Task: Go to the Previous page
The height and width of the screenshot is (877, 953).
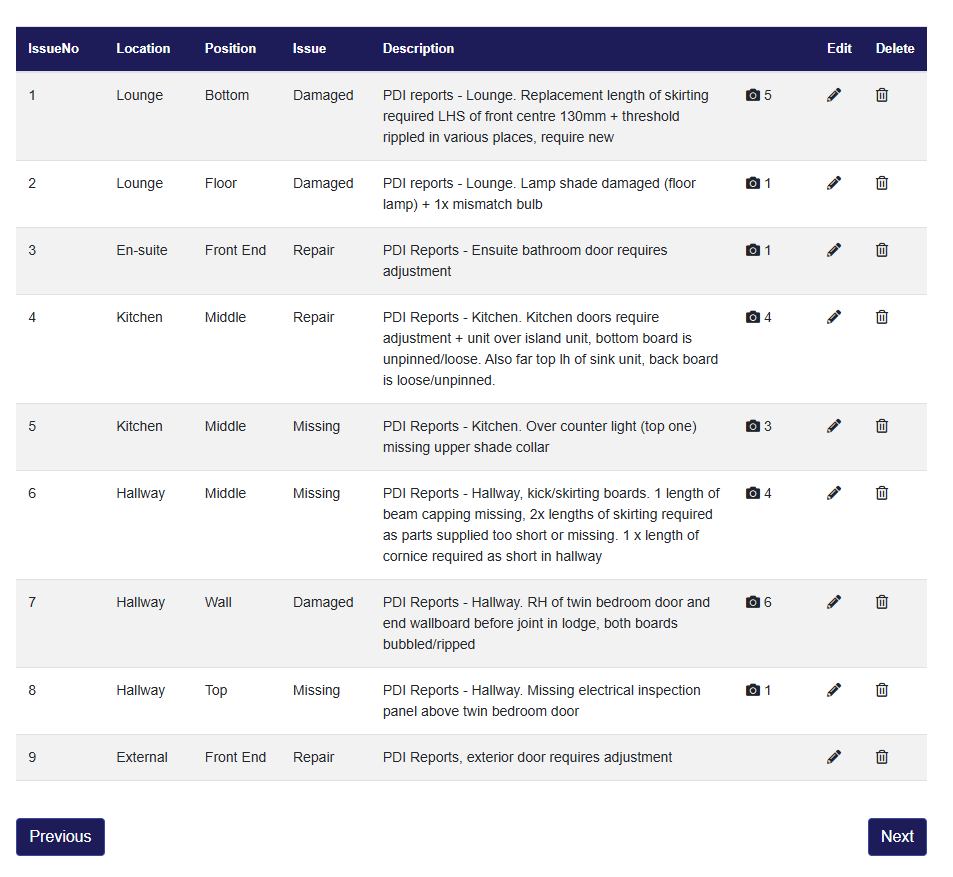Action: 60,837
